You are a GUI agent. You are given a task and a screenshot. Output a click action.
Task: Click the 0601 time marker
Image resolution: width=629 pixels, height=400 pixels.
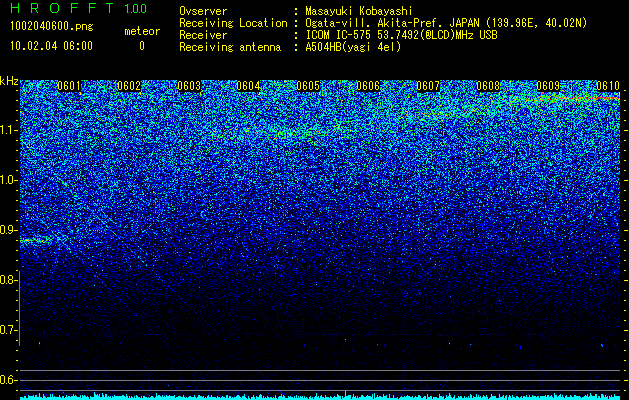coord(69,86)
